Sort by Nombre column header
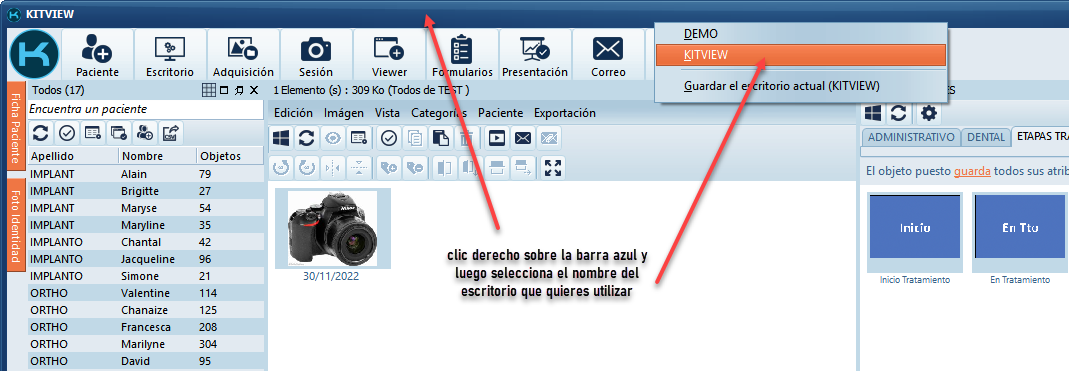 pyautogui.click(x=157, y=156)
